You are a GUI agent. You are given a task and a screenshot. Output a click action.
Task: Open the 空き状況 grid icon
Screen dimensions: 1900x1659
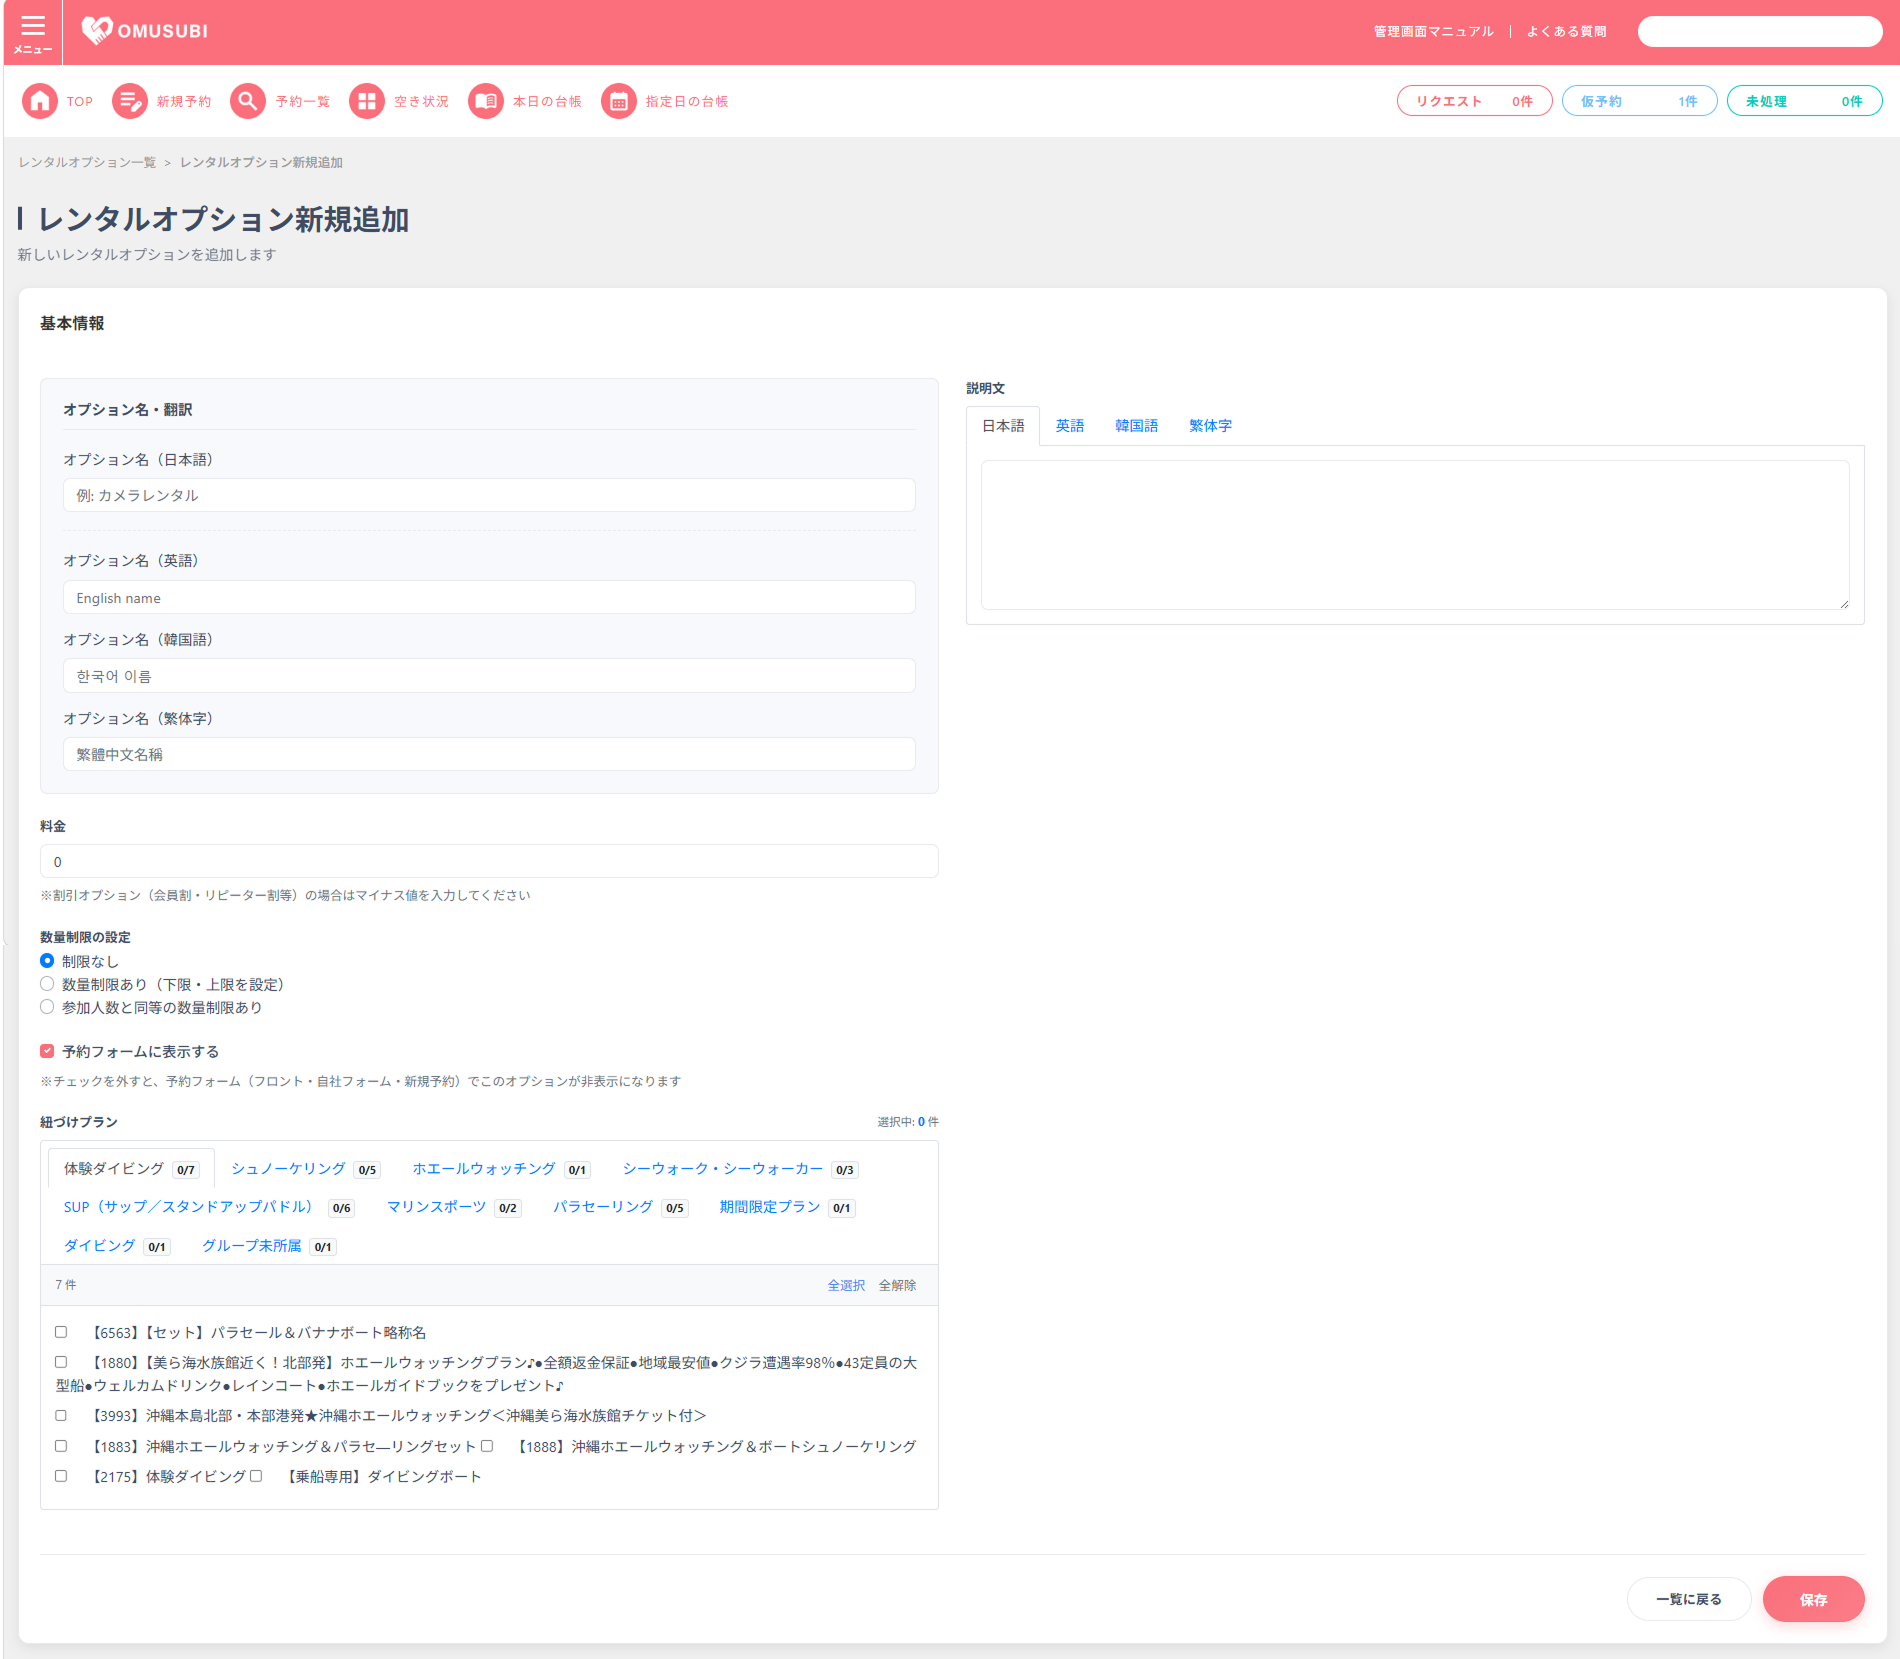[367, 101]
